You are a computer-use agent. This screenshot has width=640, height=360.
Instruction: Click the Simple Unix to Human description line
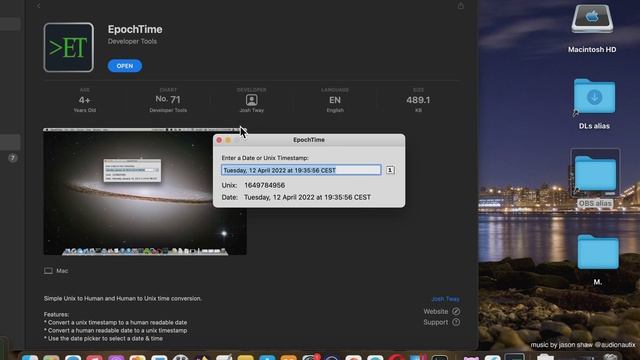(122, 298)
